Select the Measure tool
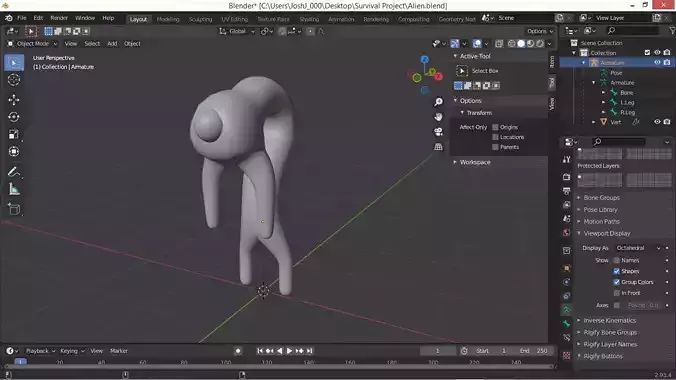The height and width of the screenshot is (380, 676). (x=14, y=189)
